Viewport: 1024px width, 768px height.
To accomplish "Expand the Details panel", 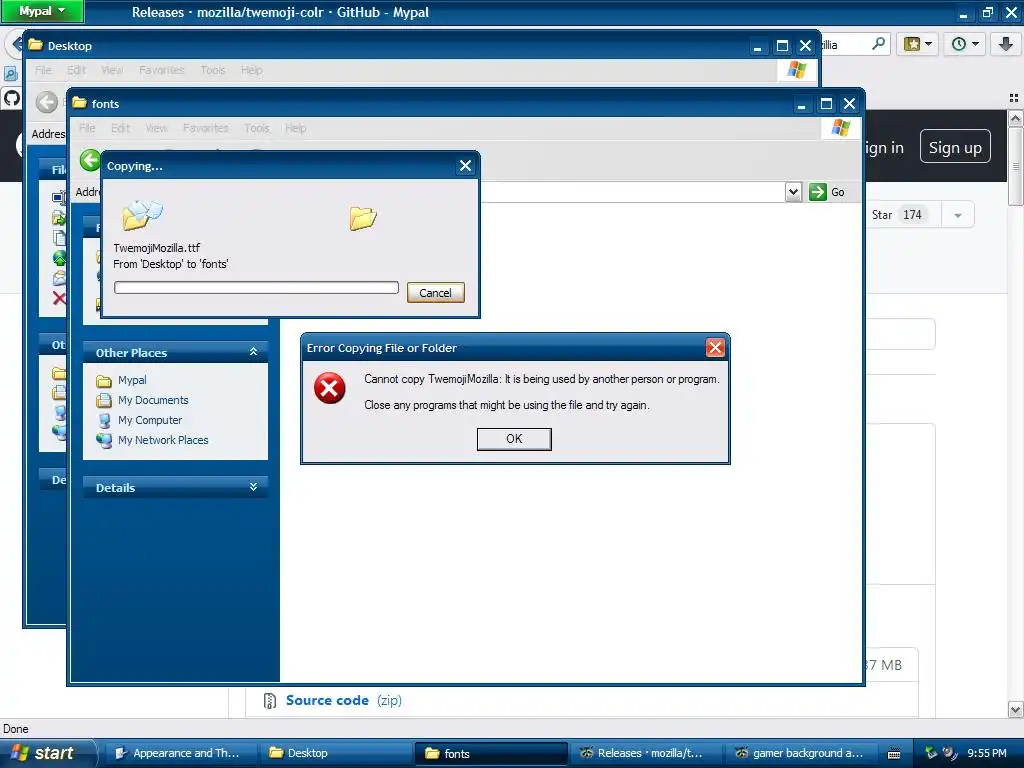I will pos(253,487).
